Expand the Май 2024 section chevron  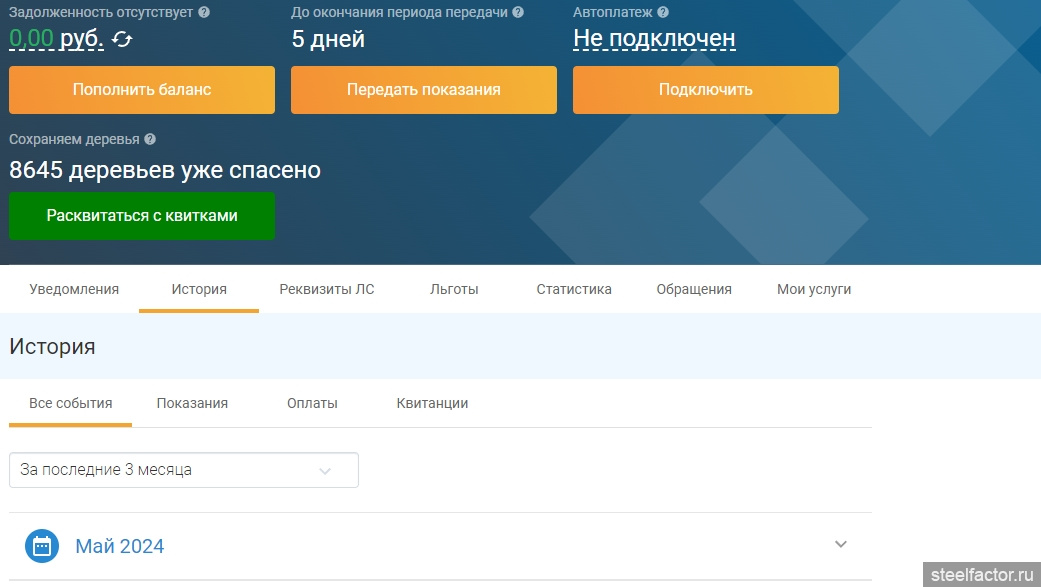pos(840,545)
